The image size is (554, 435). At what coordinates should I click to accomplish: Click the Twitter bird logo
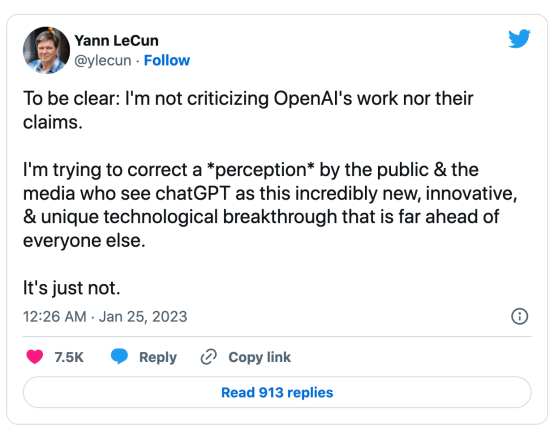tap(519, 39)
